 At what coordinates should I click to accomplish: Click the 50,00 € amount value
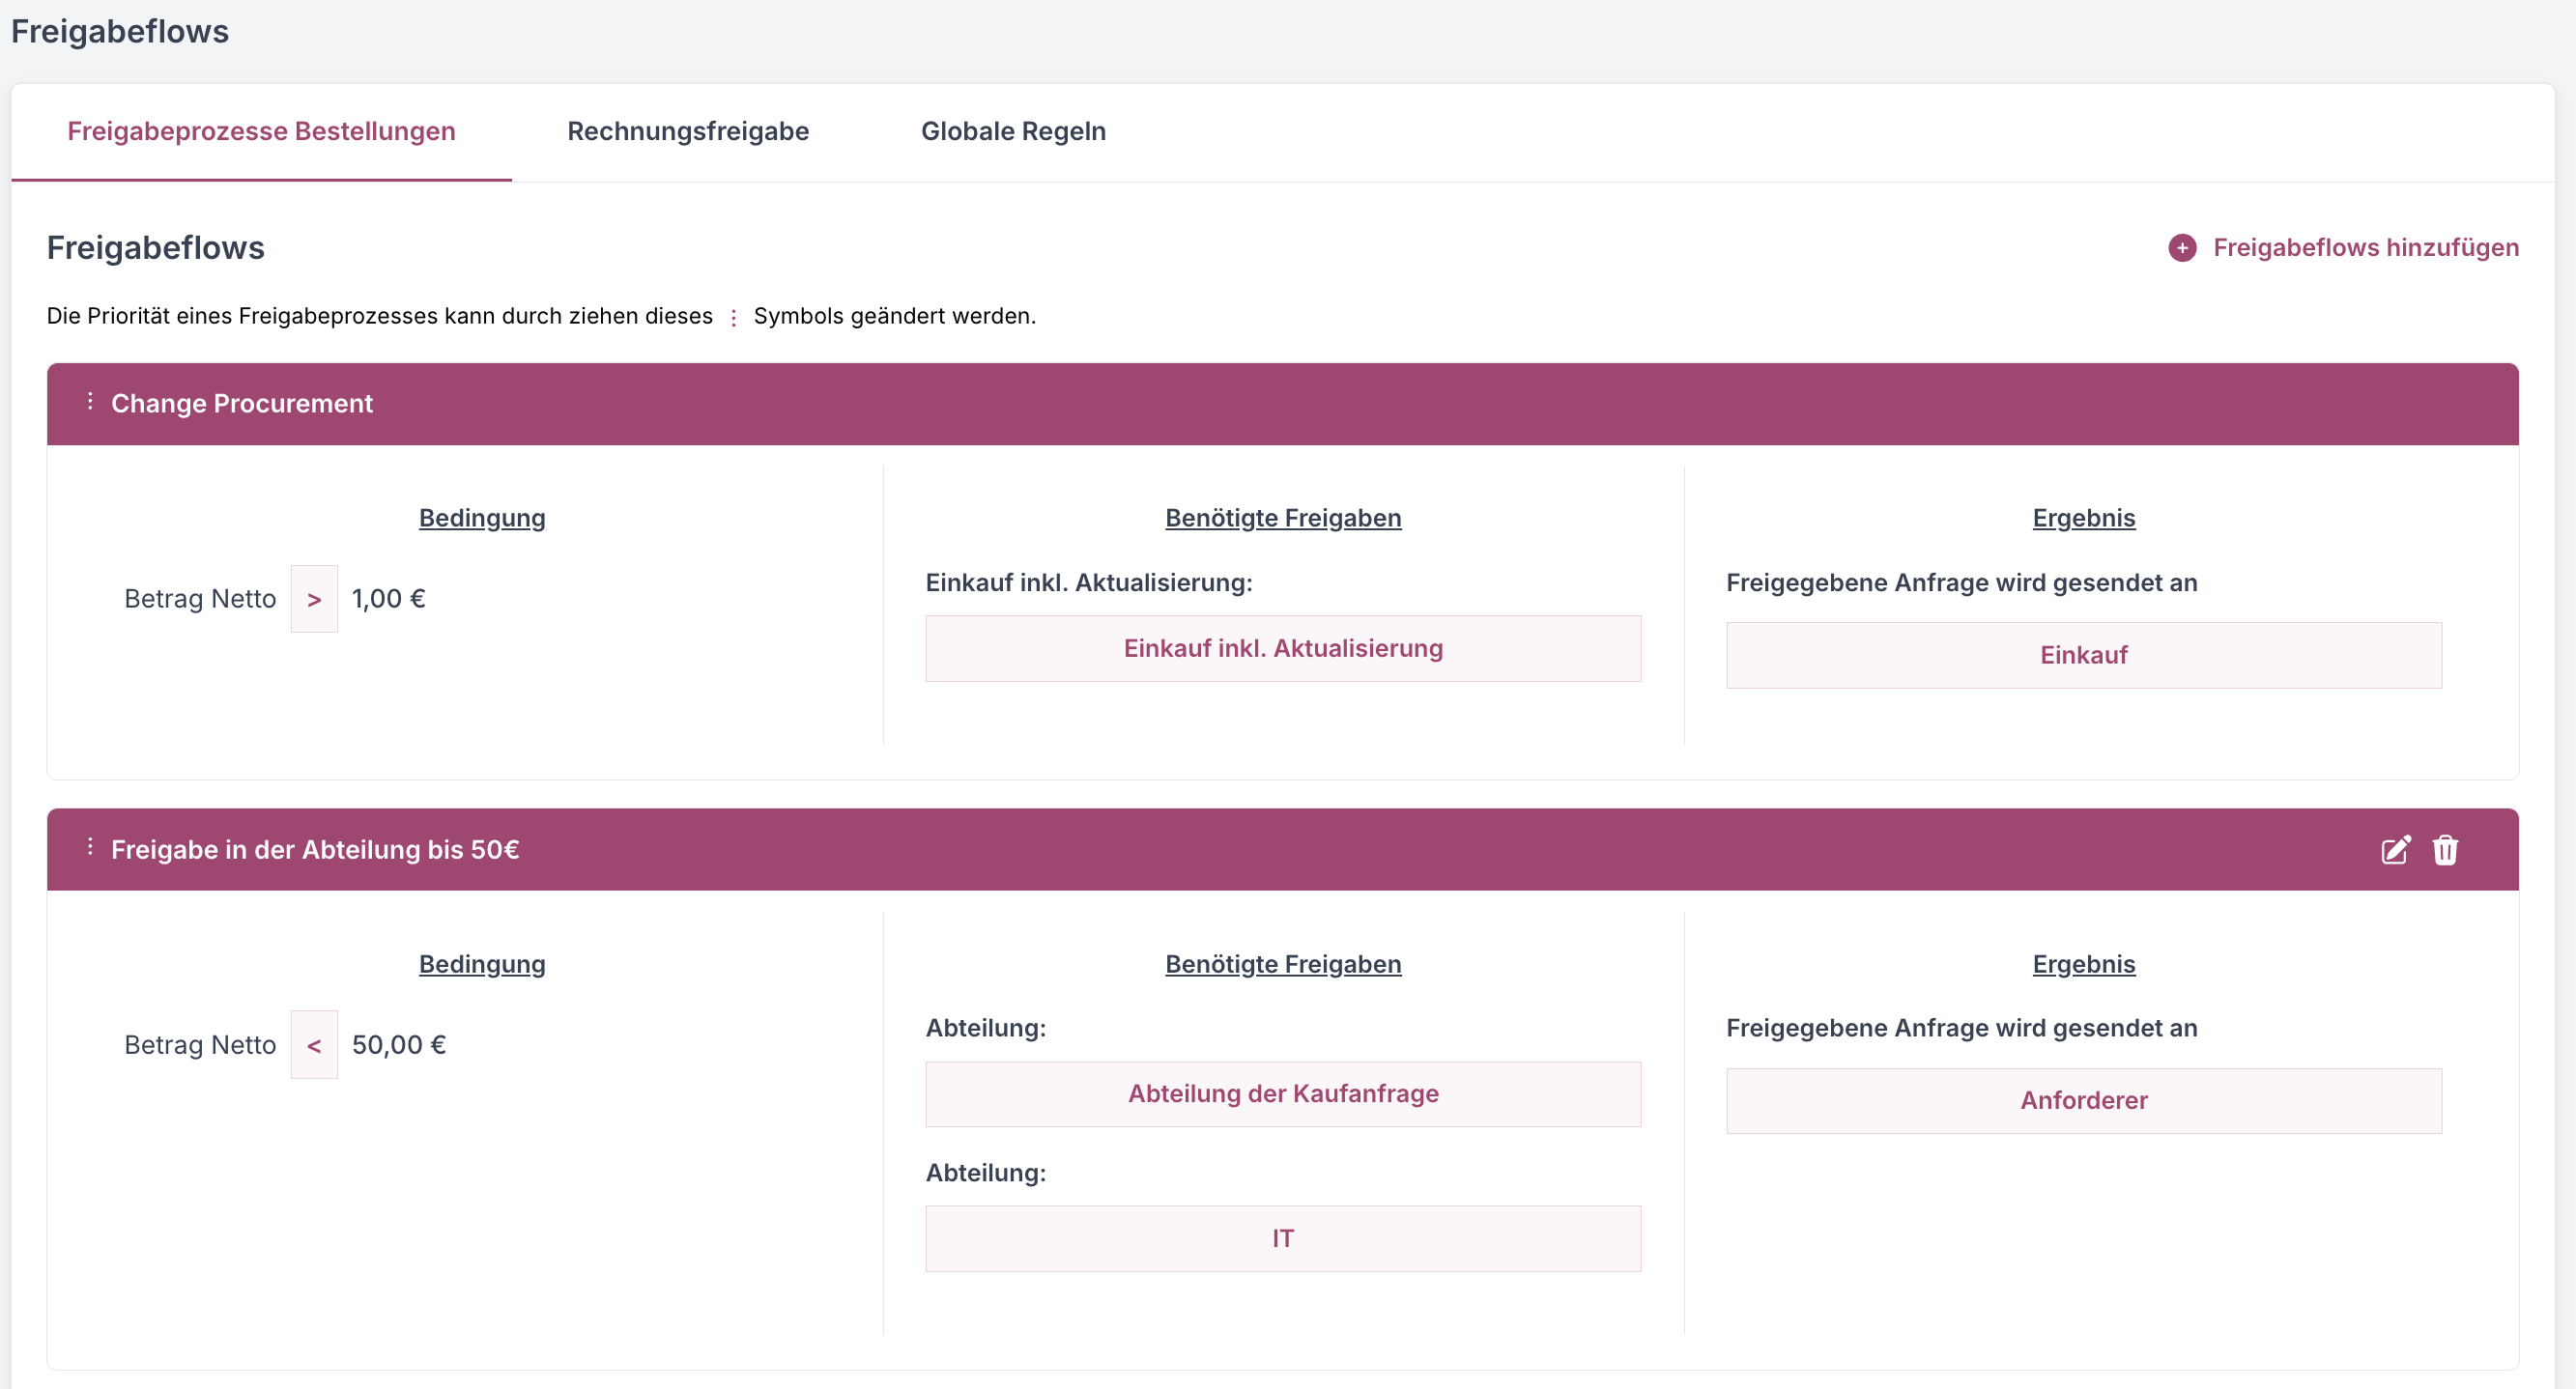pos(399,1045)
